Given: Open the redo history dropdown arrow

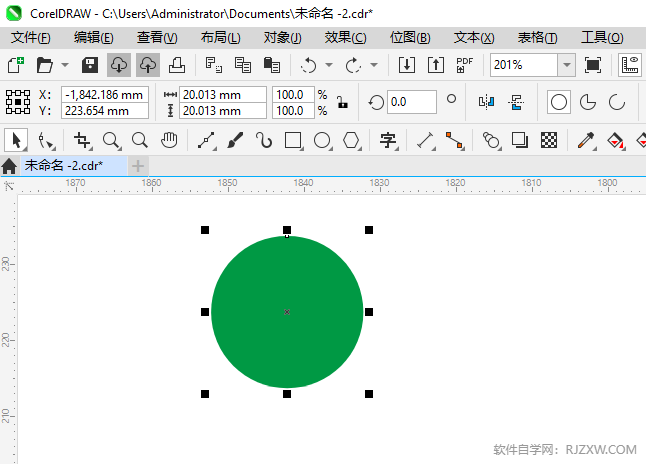Looking at the screenshot, I should [x=374, y=65].
